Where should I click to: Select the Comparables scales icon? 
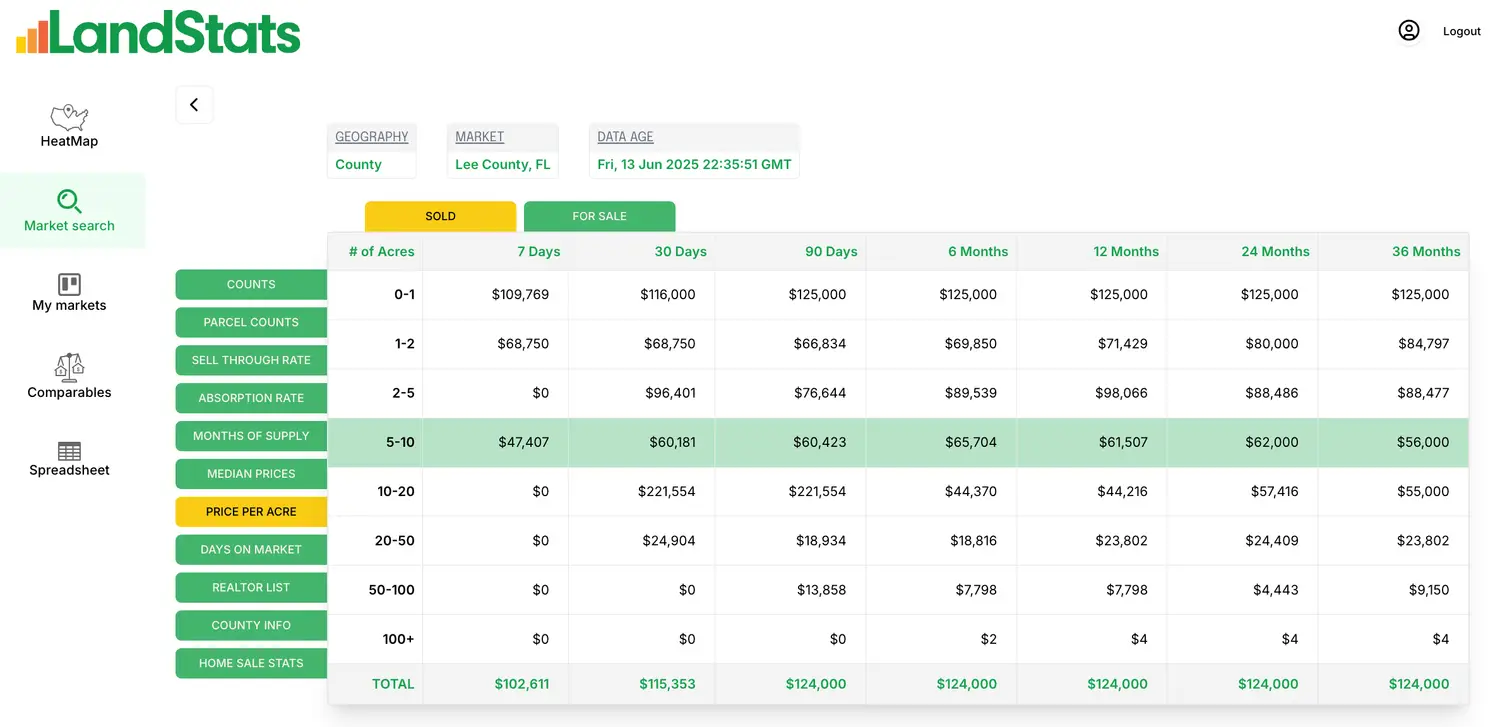click(69, 367)
